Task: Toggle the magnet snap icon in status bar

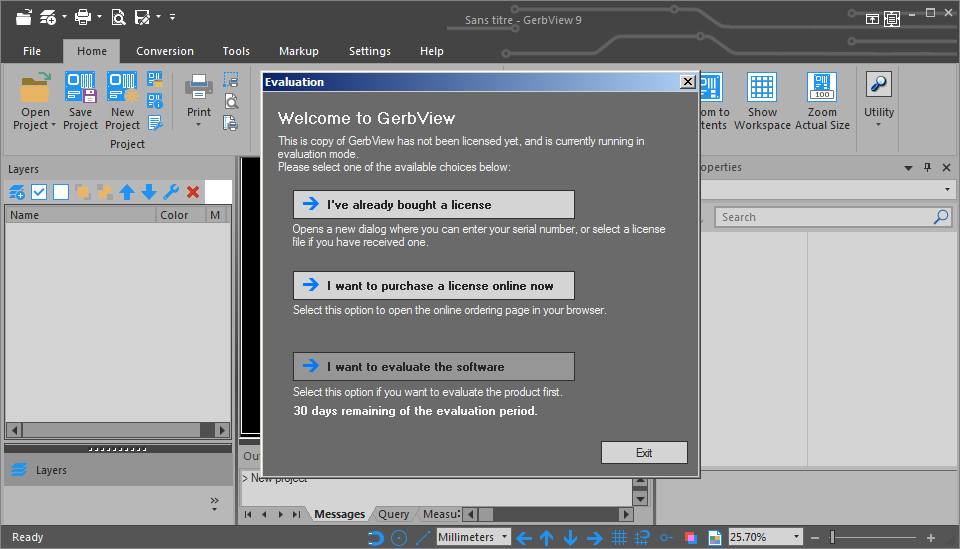Action: coord(375,537)
